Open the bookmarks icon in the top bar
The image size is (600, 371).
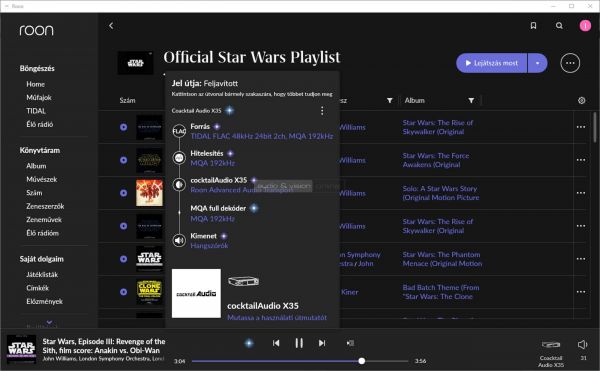tap(533, 26)
